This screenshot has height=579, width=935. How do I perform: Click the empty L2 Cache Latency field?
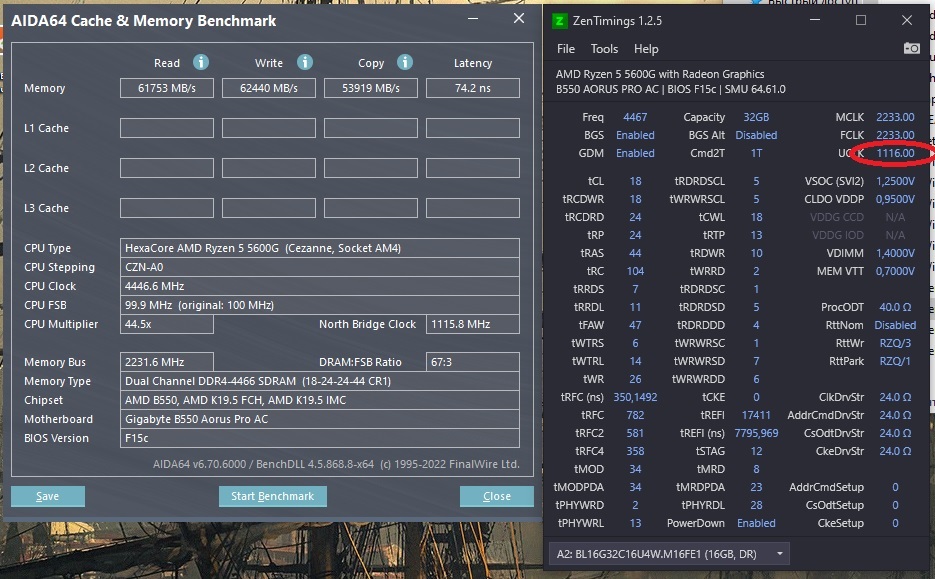point(473,168)
